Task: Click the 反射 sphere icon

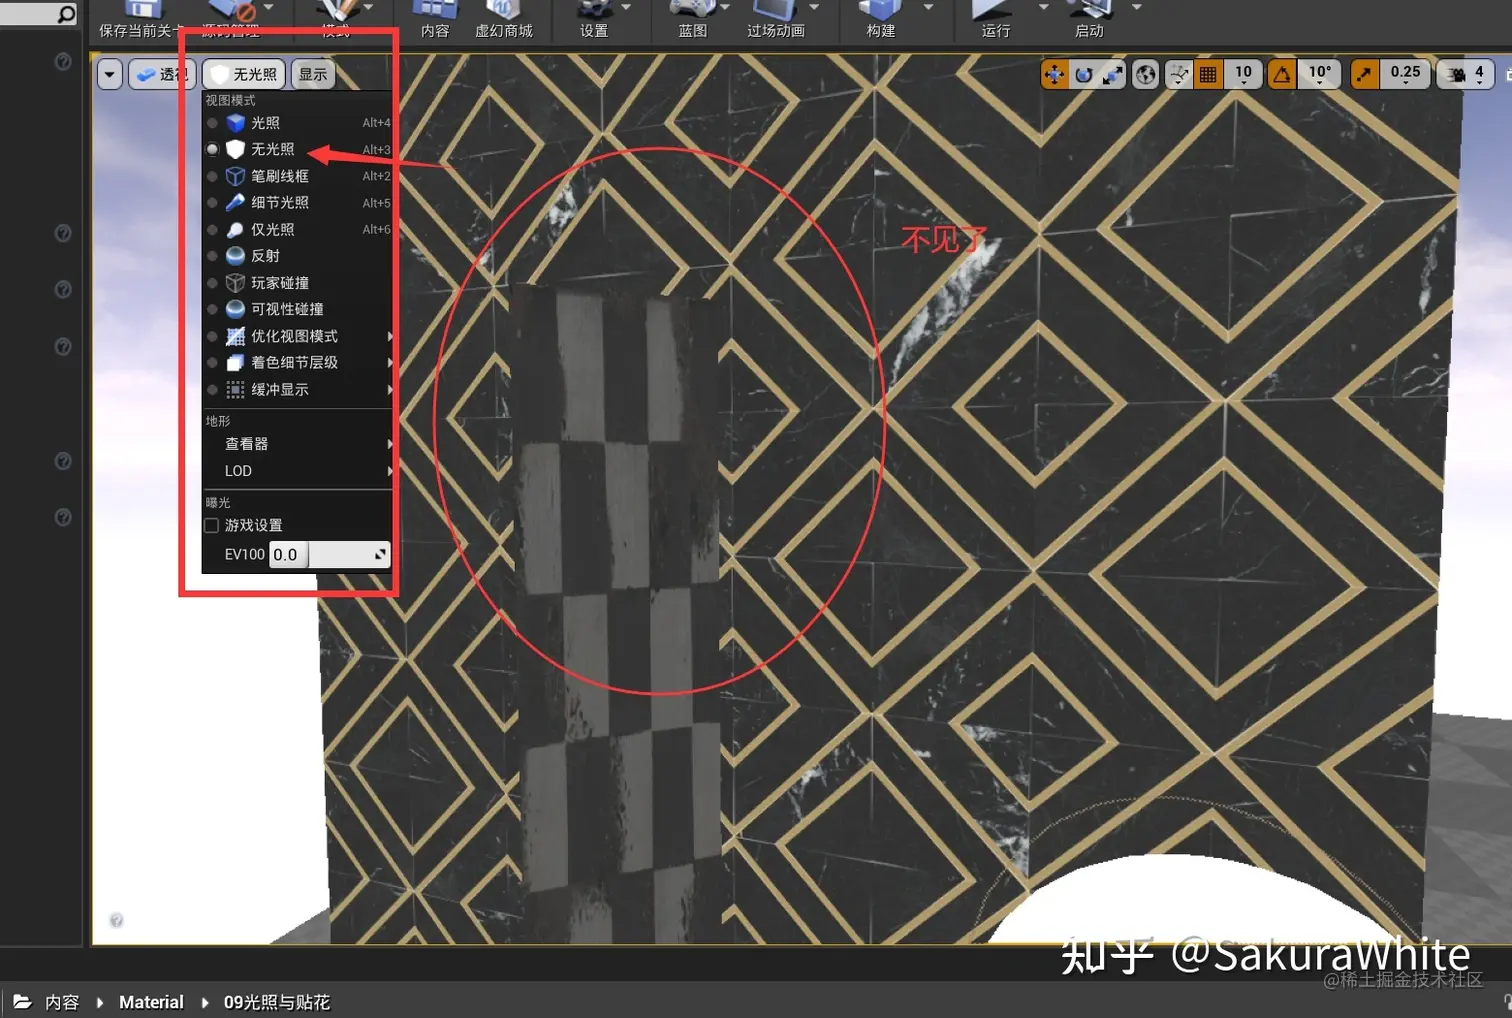Action: (236, 256)
